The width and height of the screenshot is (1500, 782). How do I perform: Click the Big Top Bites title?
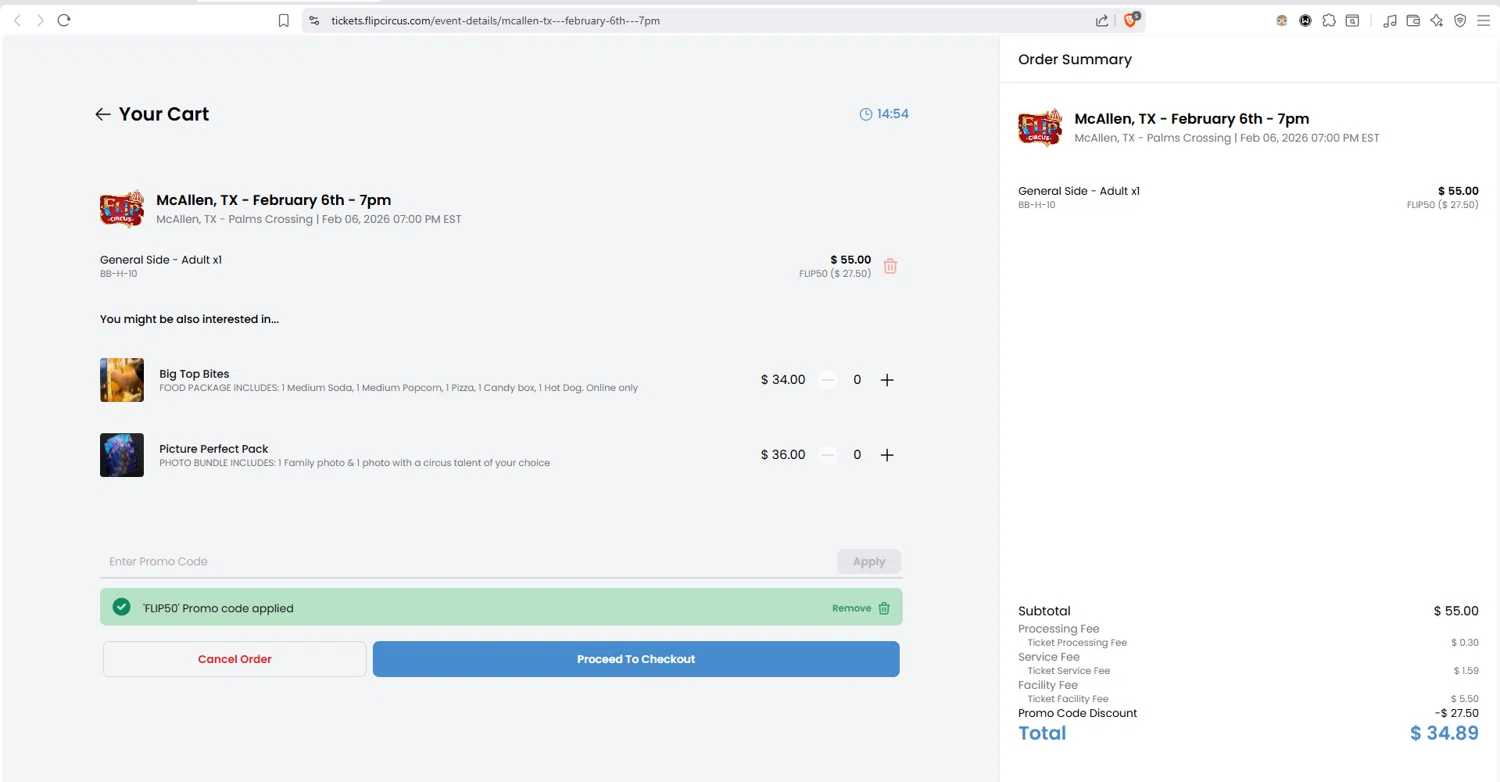click(x=194, y=374)
